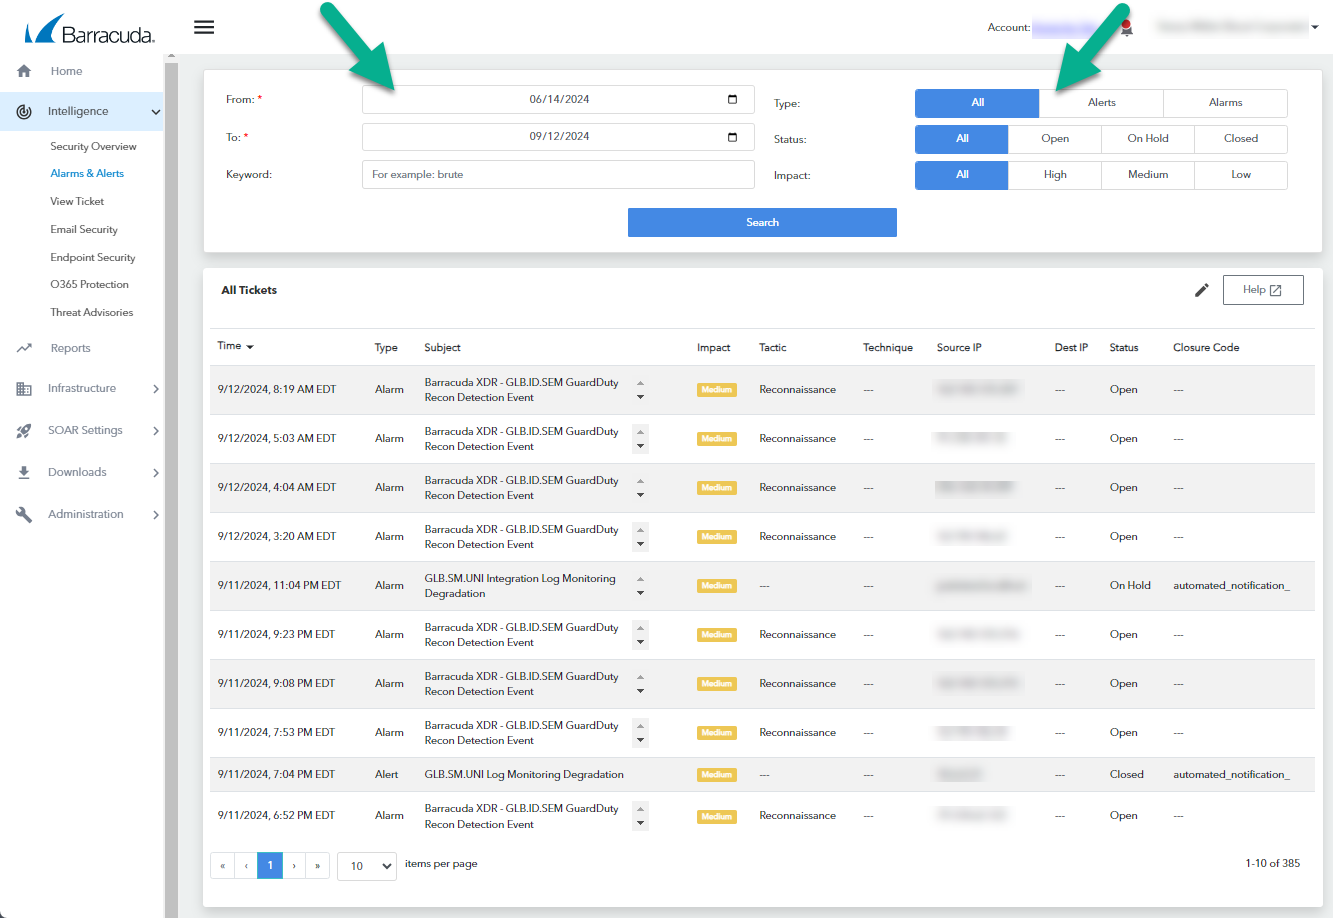
Task: Set Status filter to All
Action: [x=962, y=139]
